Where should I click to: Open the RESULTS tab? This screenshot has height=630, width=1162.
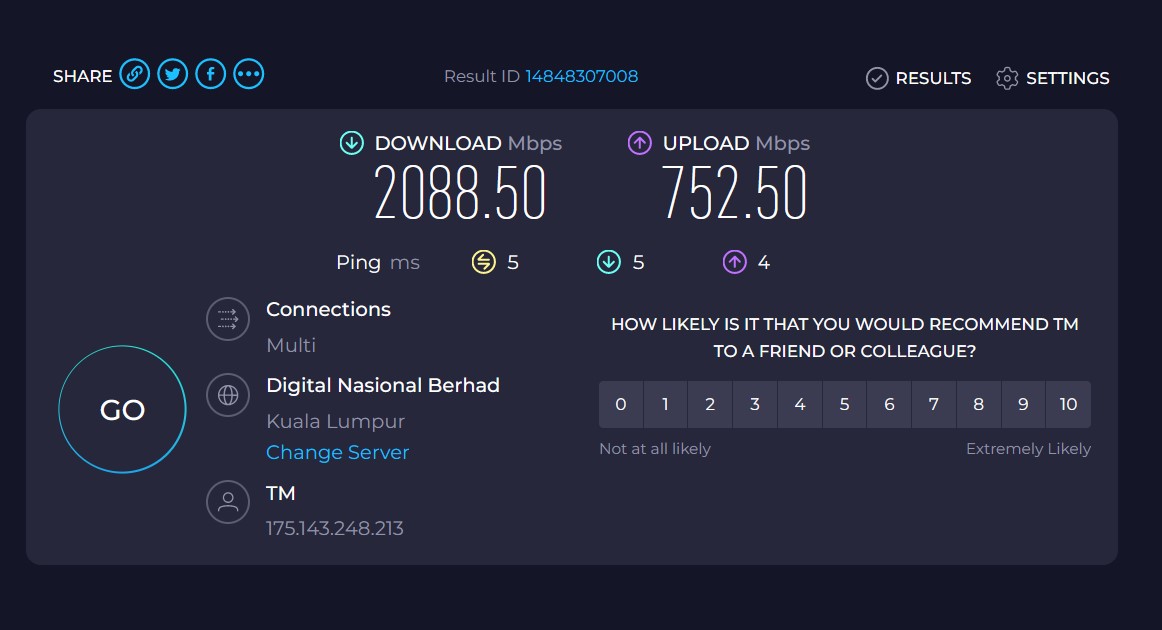[918, 78]
